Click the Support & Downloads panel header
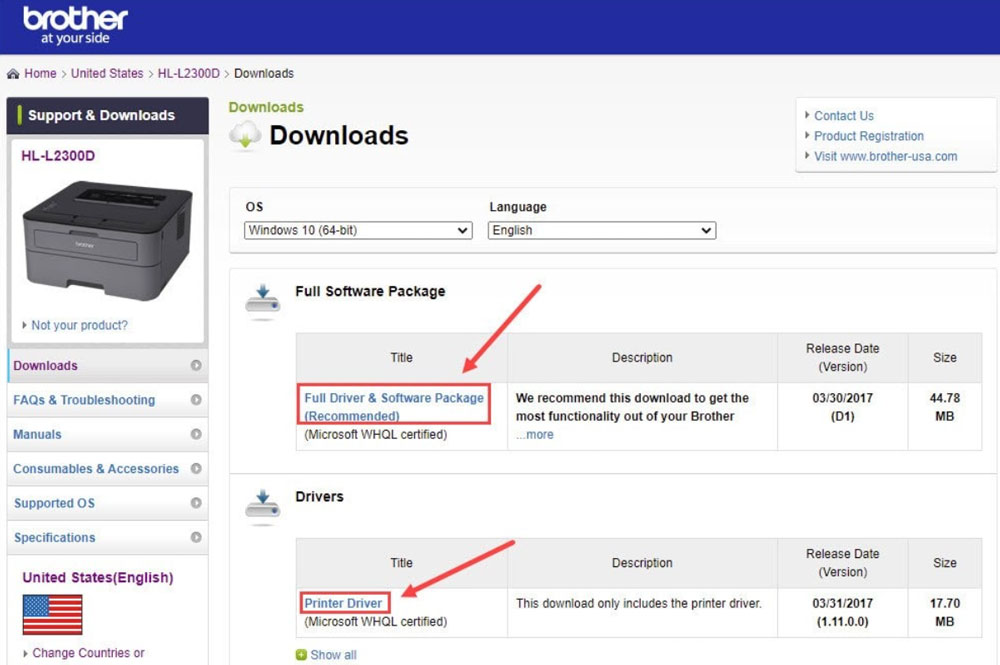This screenshot has width=1000, height=665. (x=107, y=115)
